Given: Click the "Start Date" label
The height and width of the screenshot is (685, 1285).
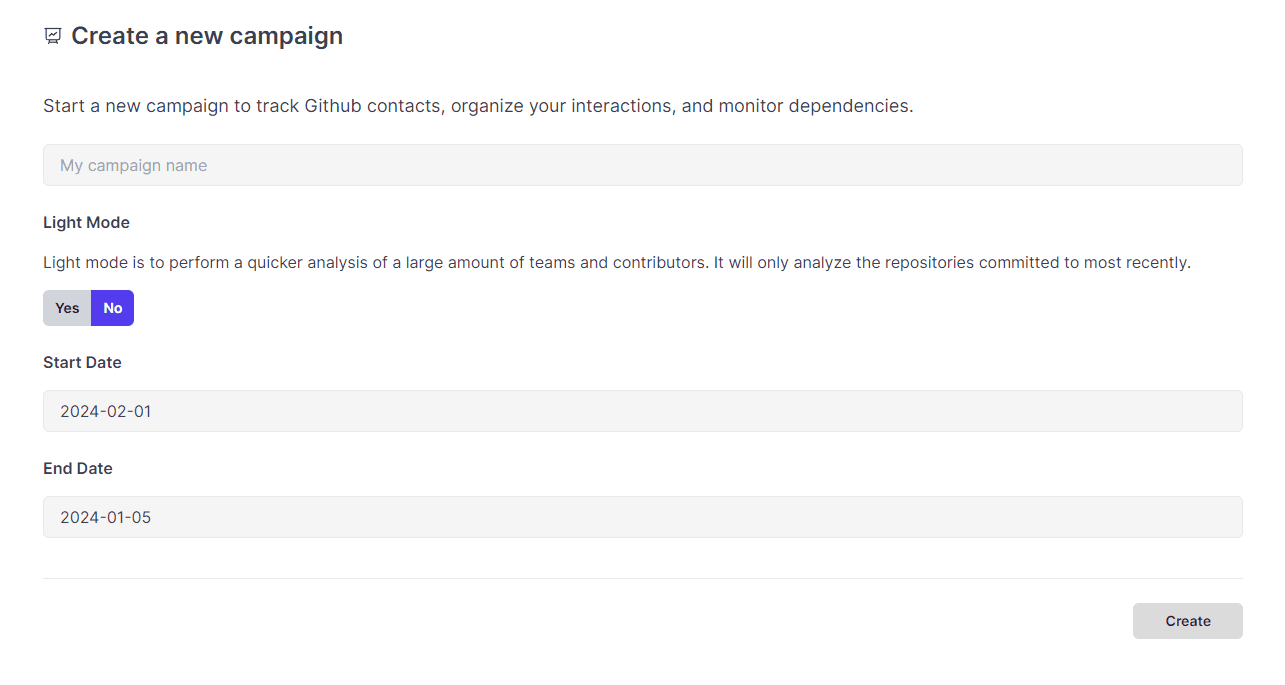Looking at the screenshot, I should click(x=82, y=362).
